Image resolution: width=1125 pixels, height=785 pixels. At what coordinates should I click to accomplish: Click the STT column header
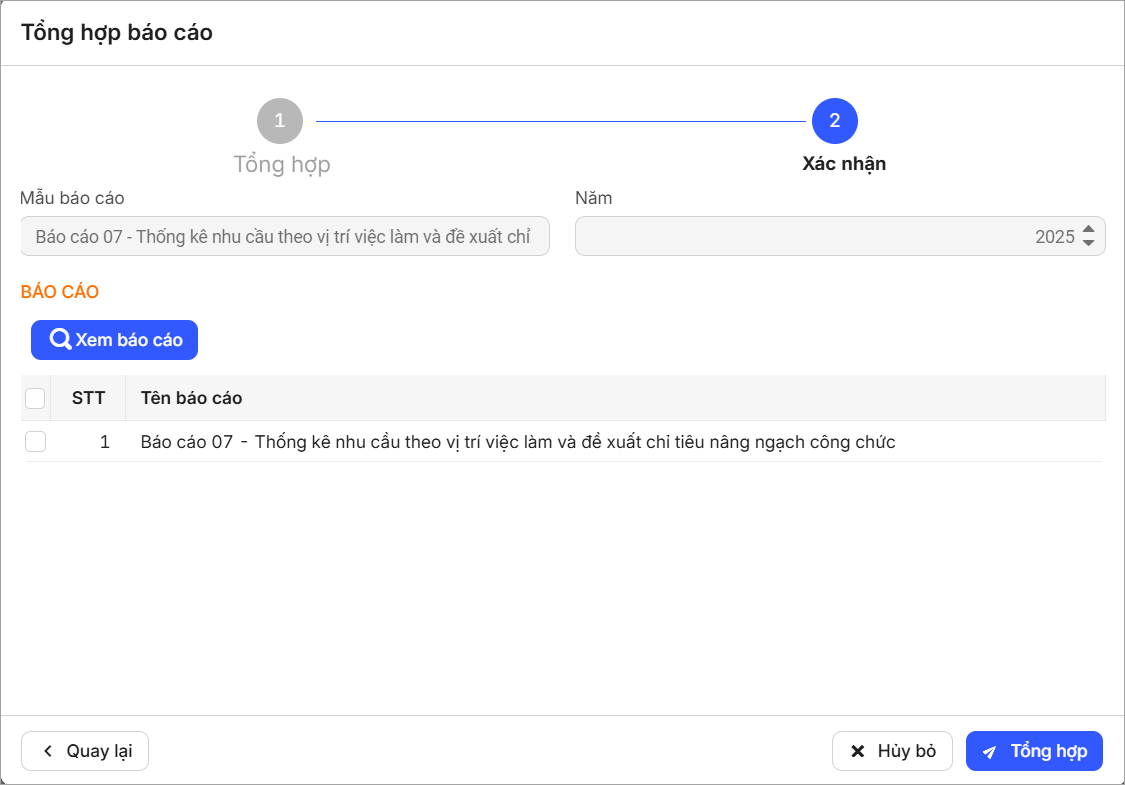point(88,398)
